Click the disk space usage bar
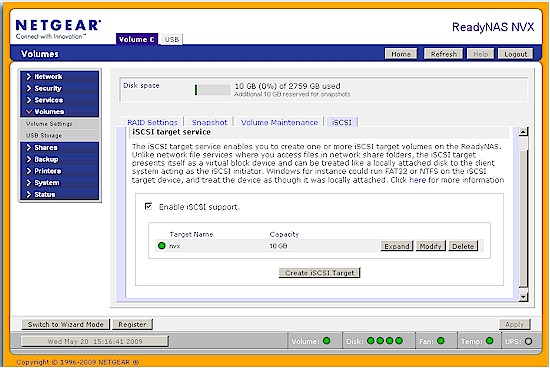The height and width of the screenshot is (368, 550). [213, 90]
